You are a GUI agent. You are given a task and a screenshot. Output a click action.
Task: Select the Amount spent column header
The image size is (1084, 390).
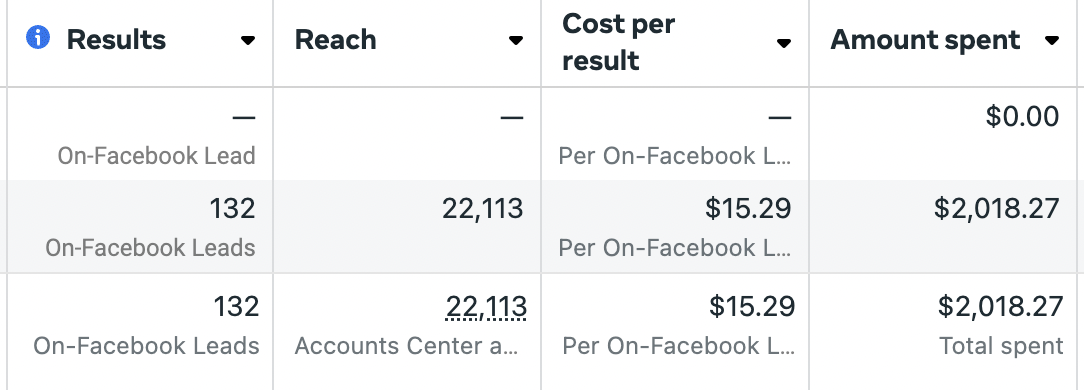(x=925, y=39)
